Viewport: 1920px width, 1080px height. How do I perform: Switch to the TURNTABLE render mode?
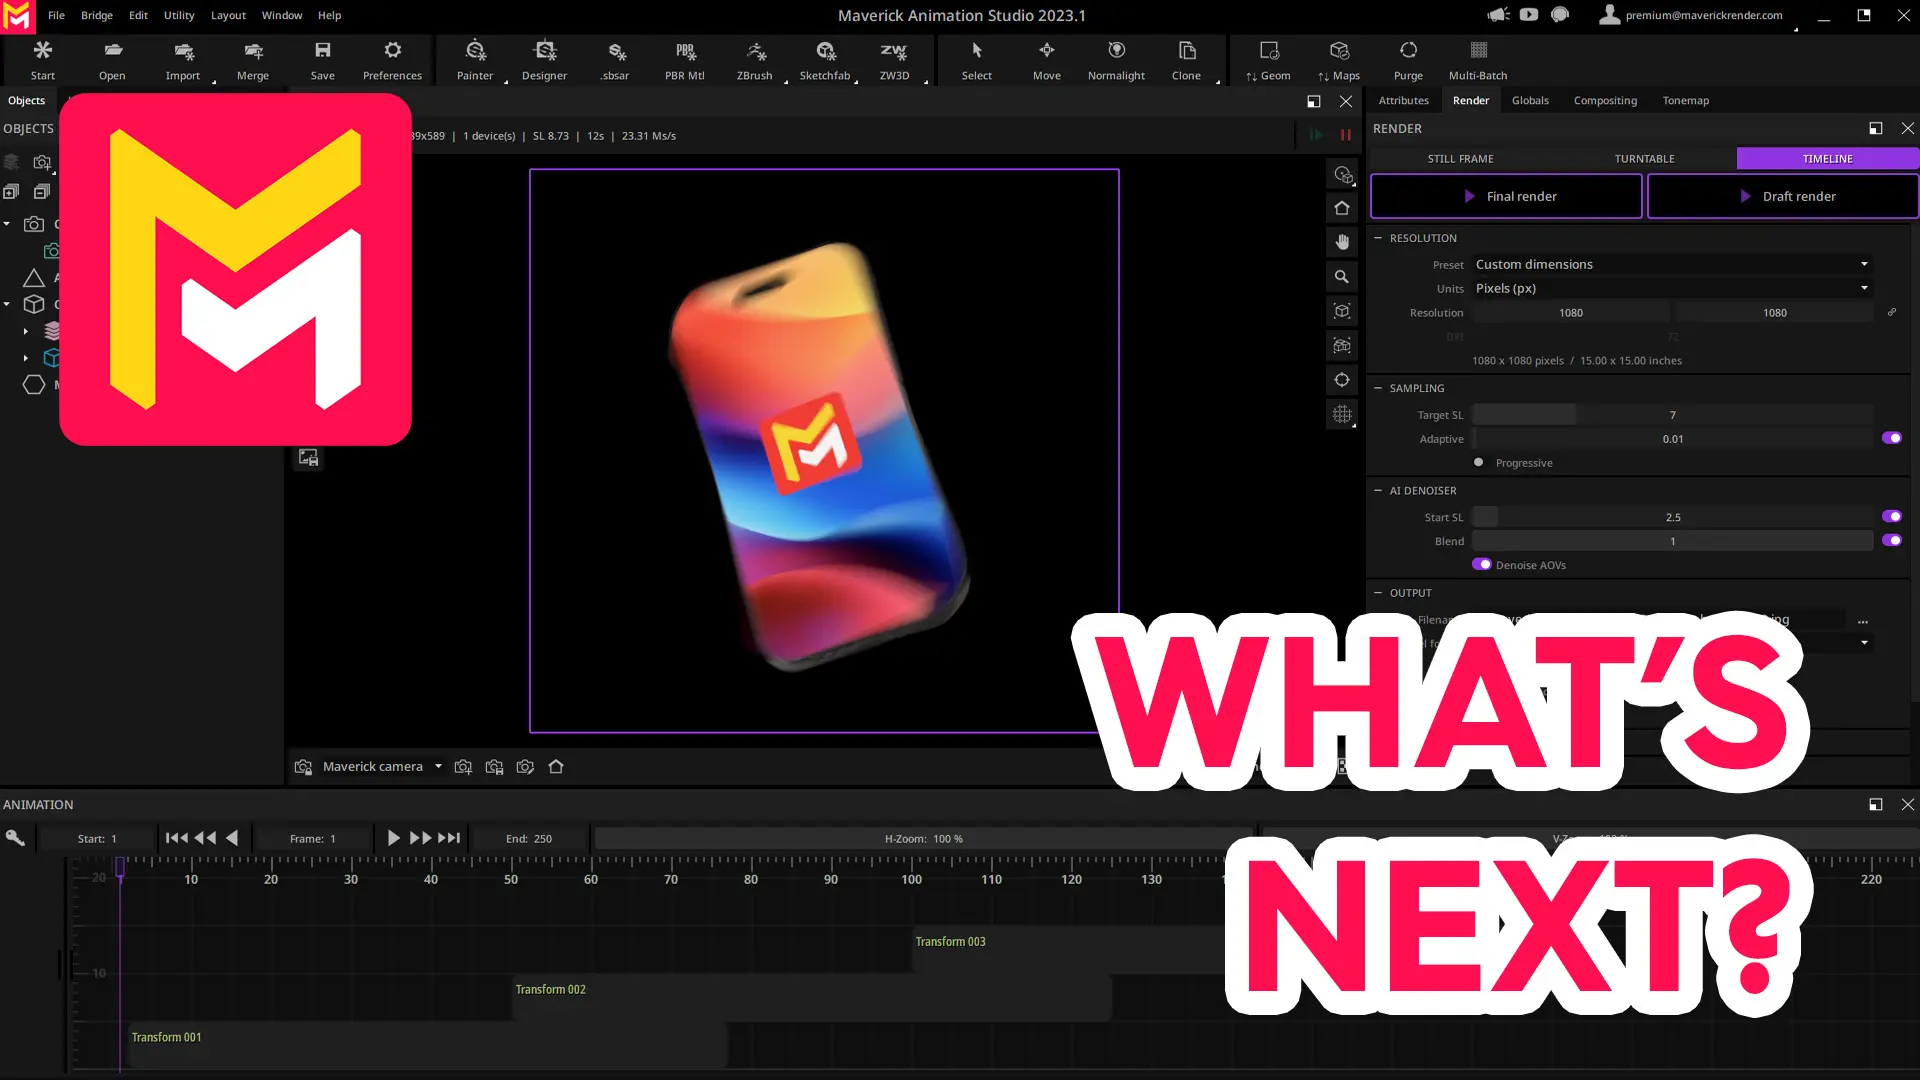tap(1644, 158)
